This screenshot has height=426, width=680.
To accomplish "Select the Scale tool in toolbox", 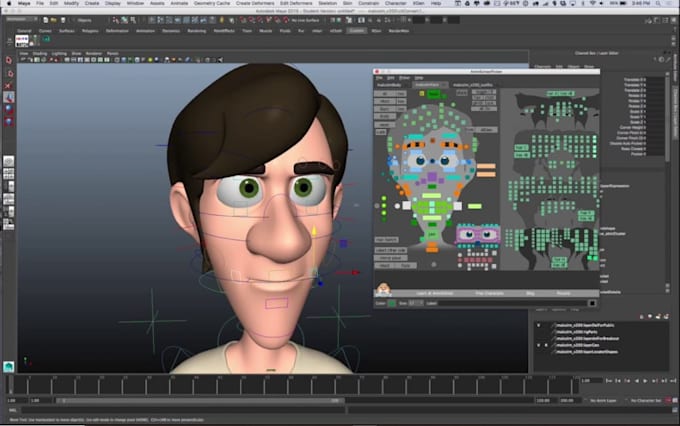I will click(9, 121).
